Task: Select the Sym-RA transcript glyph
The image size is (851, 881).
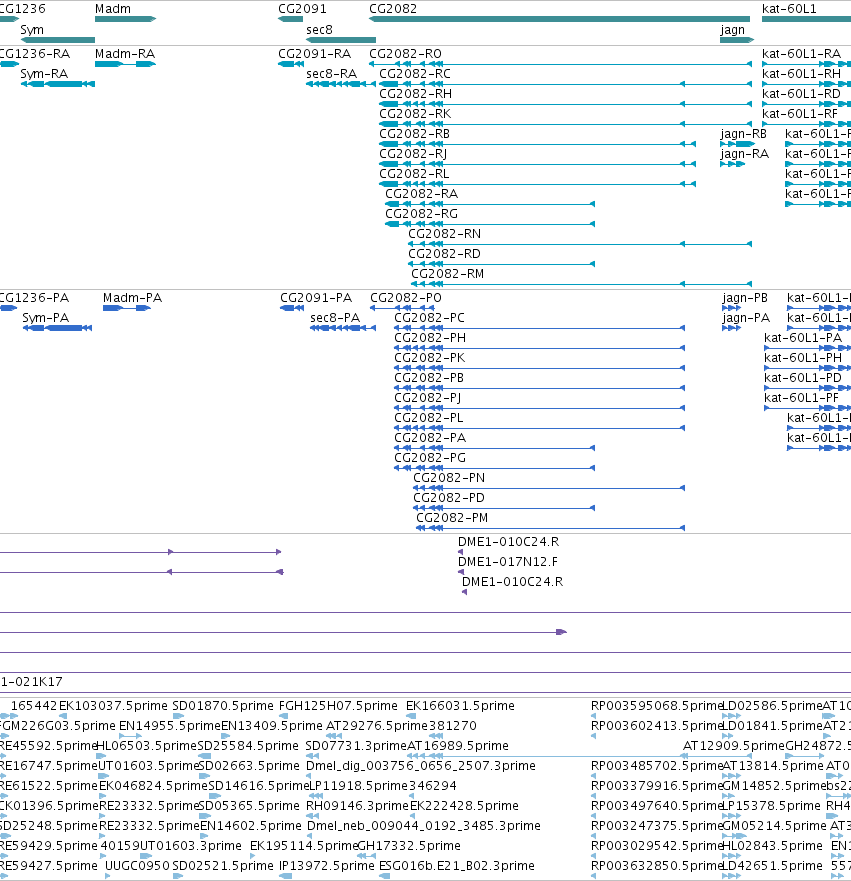Action: coord(58,84)
